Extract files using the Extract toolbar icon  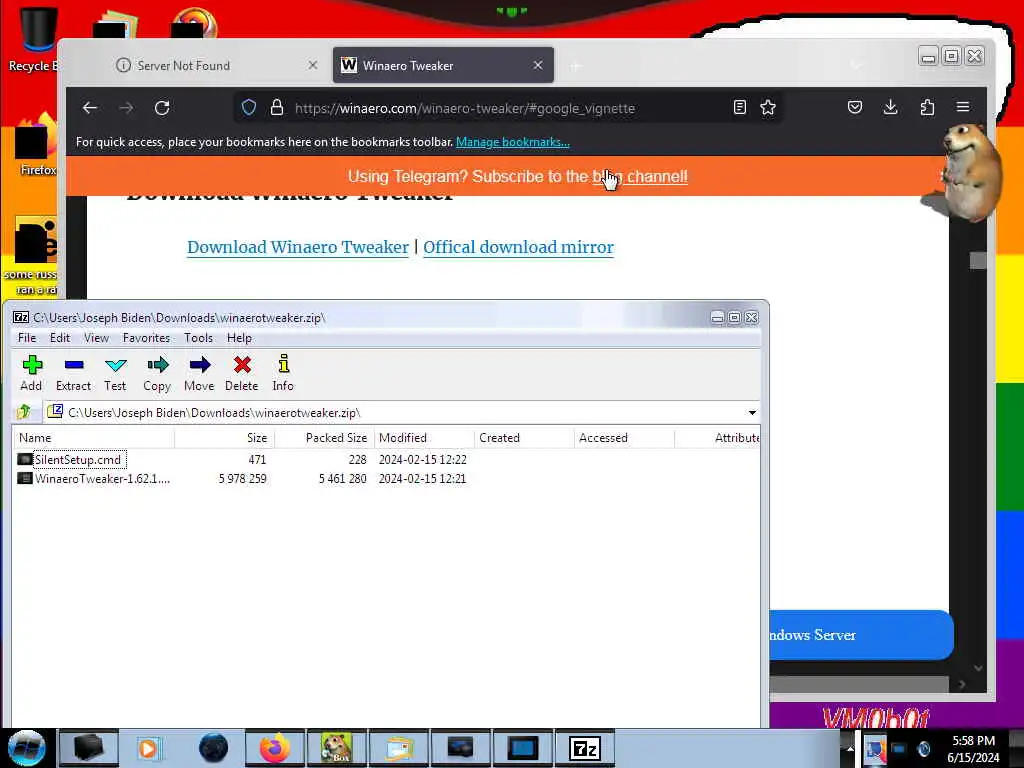(x=73, y=374)
